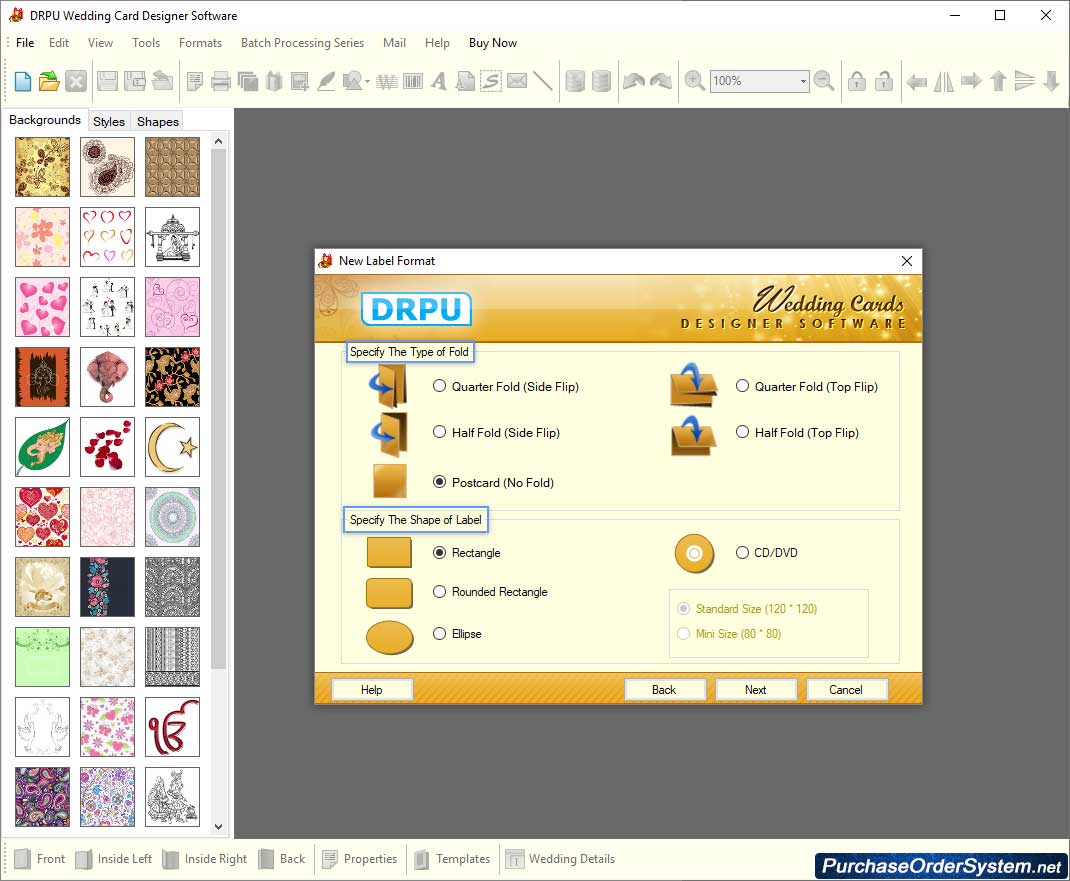Click the backgrounds panel scroll up arrow
Viewport: 1070px width, 881px height.
click(x=218, y=141)
